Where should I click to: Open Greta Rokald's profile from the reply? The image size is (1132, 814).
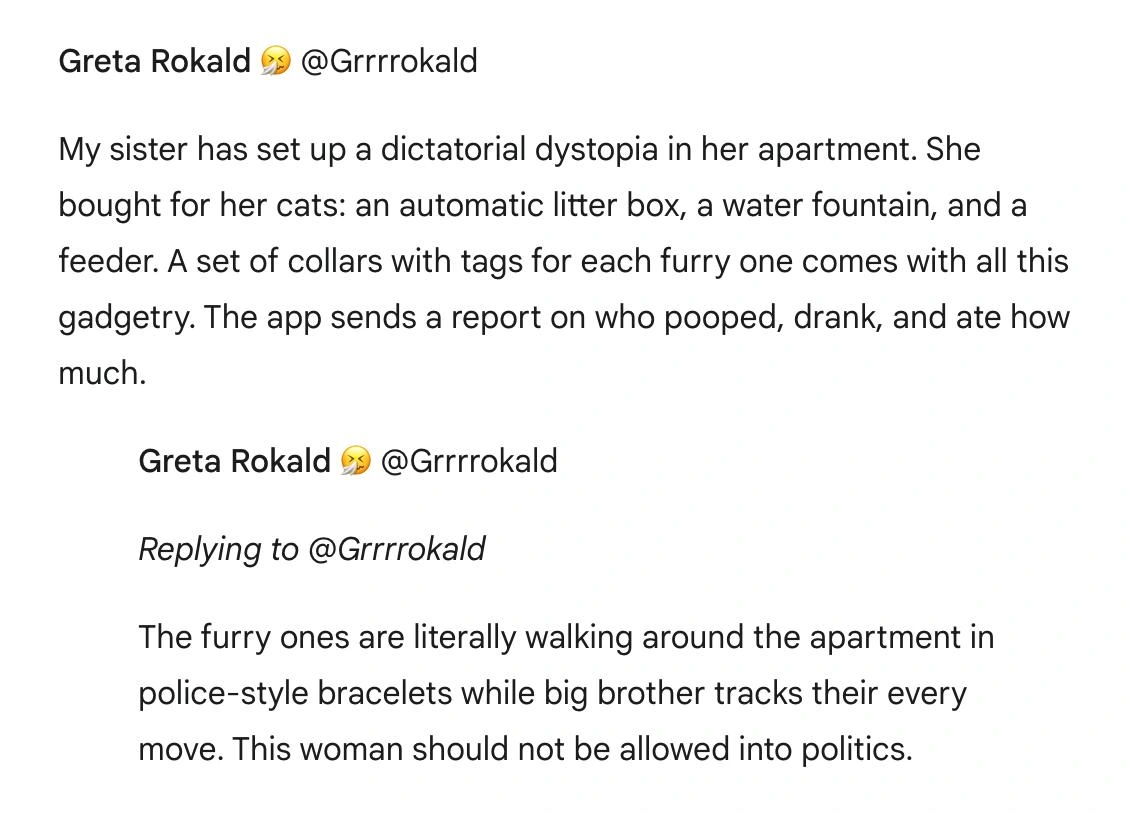pos(234,461)
